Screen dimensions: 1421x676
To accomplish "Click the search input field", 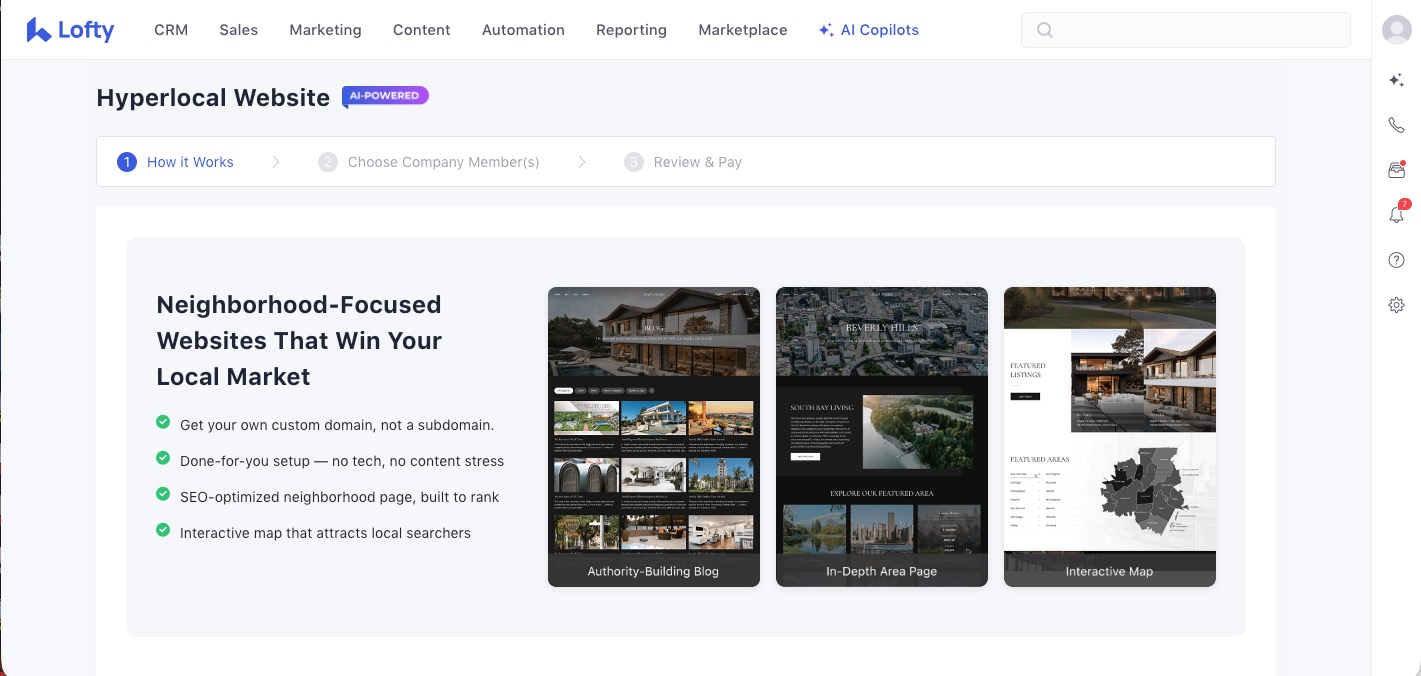I will tap(1200, 30).
